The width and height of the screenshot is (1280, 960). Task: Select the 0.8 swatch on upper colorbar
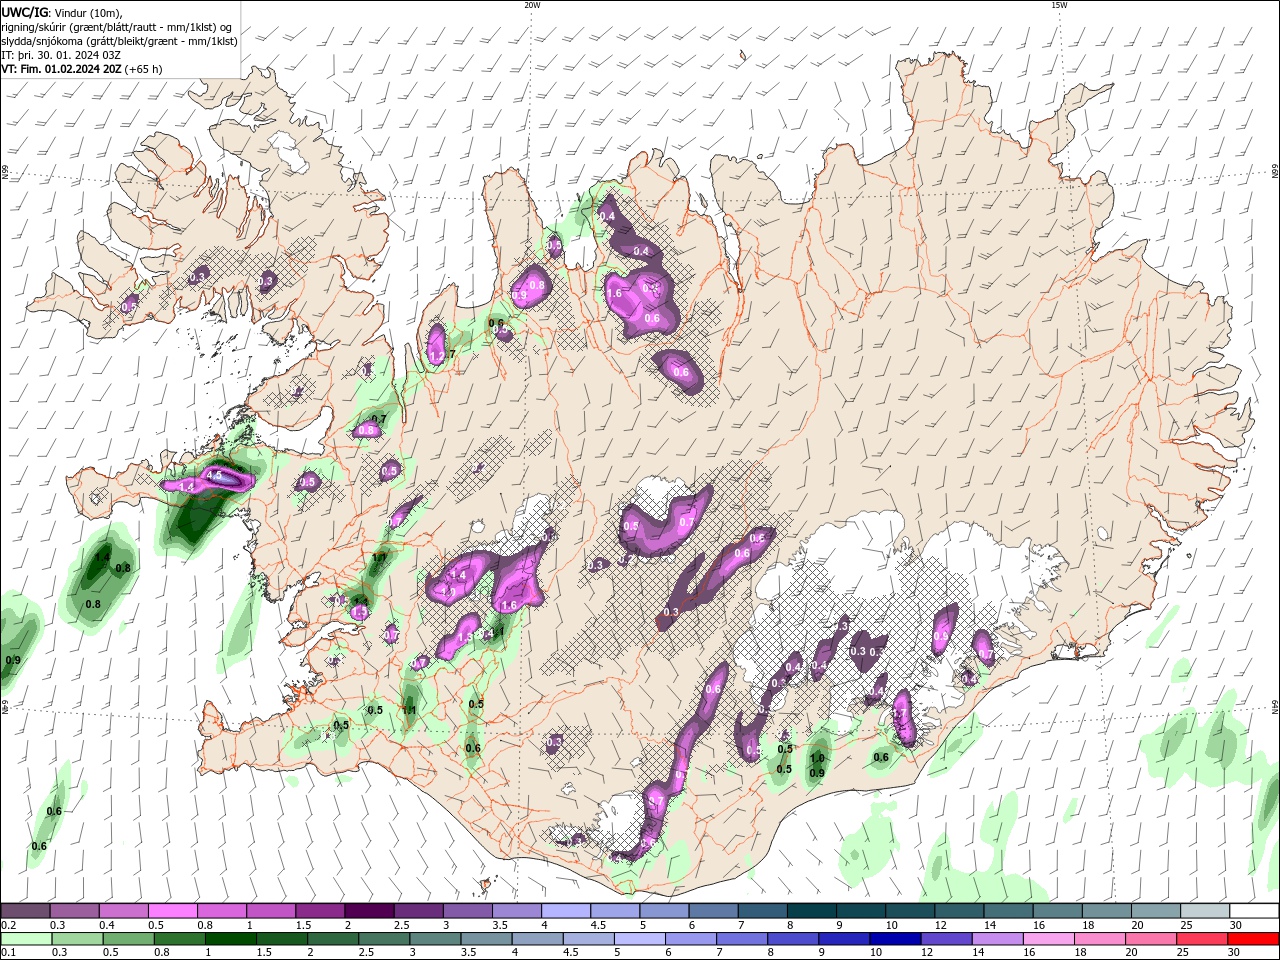click(x=221, y=911)
